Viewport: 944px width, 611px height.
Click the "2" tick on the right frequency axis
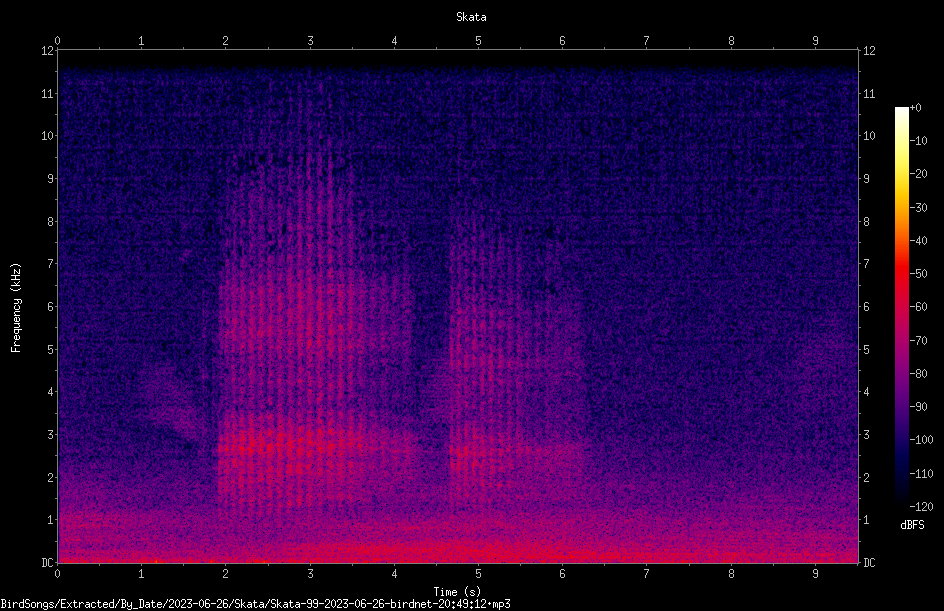[866, 477]
